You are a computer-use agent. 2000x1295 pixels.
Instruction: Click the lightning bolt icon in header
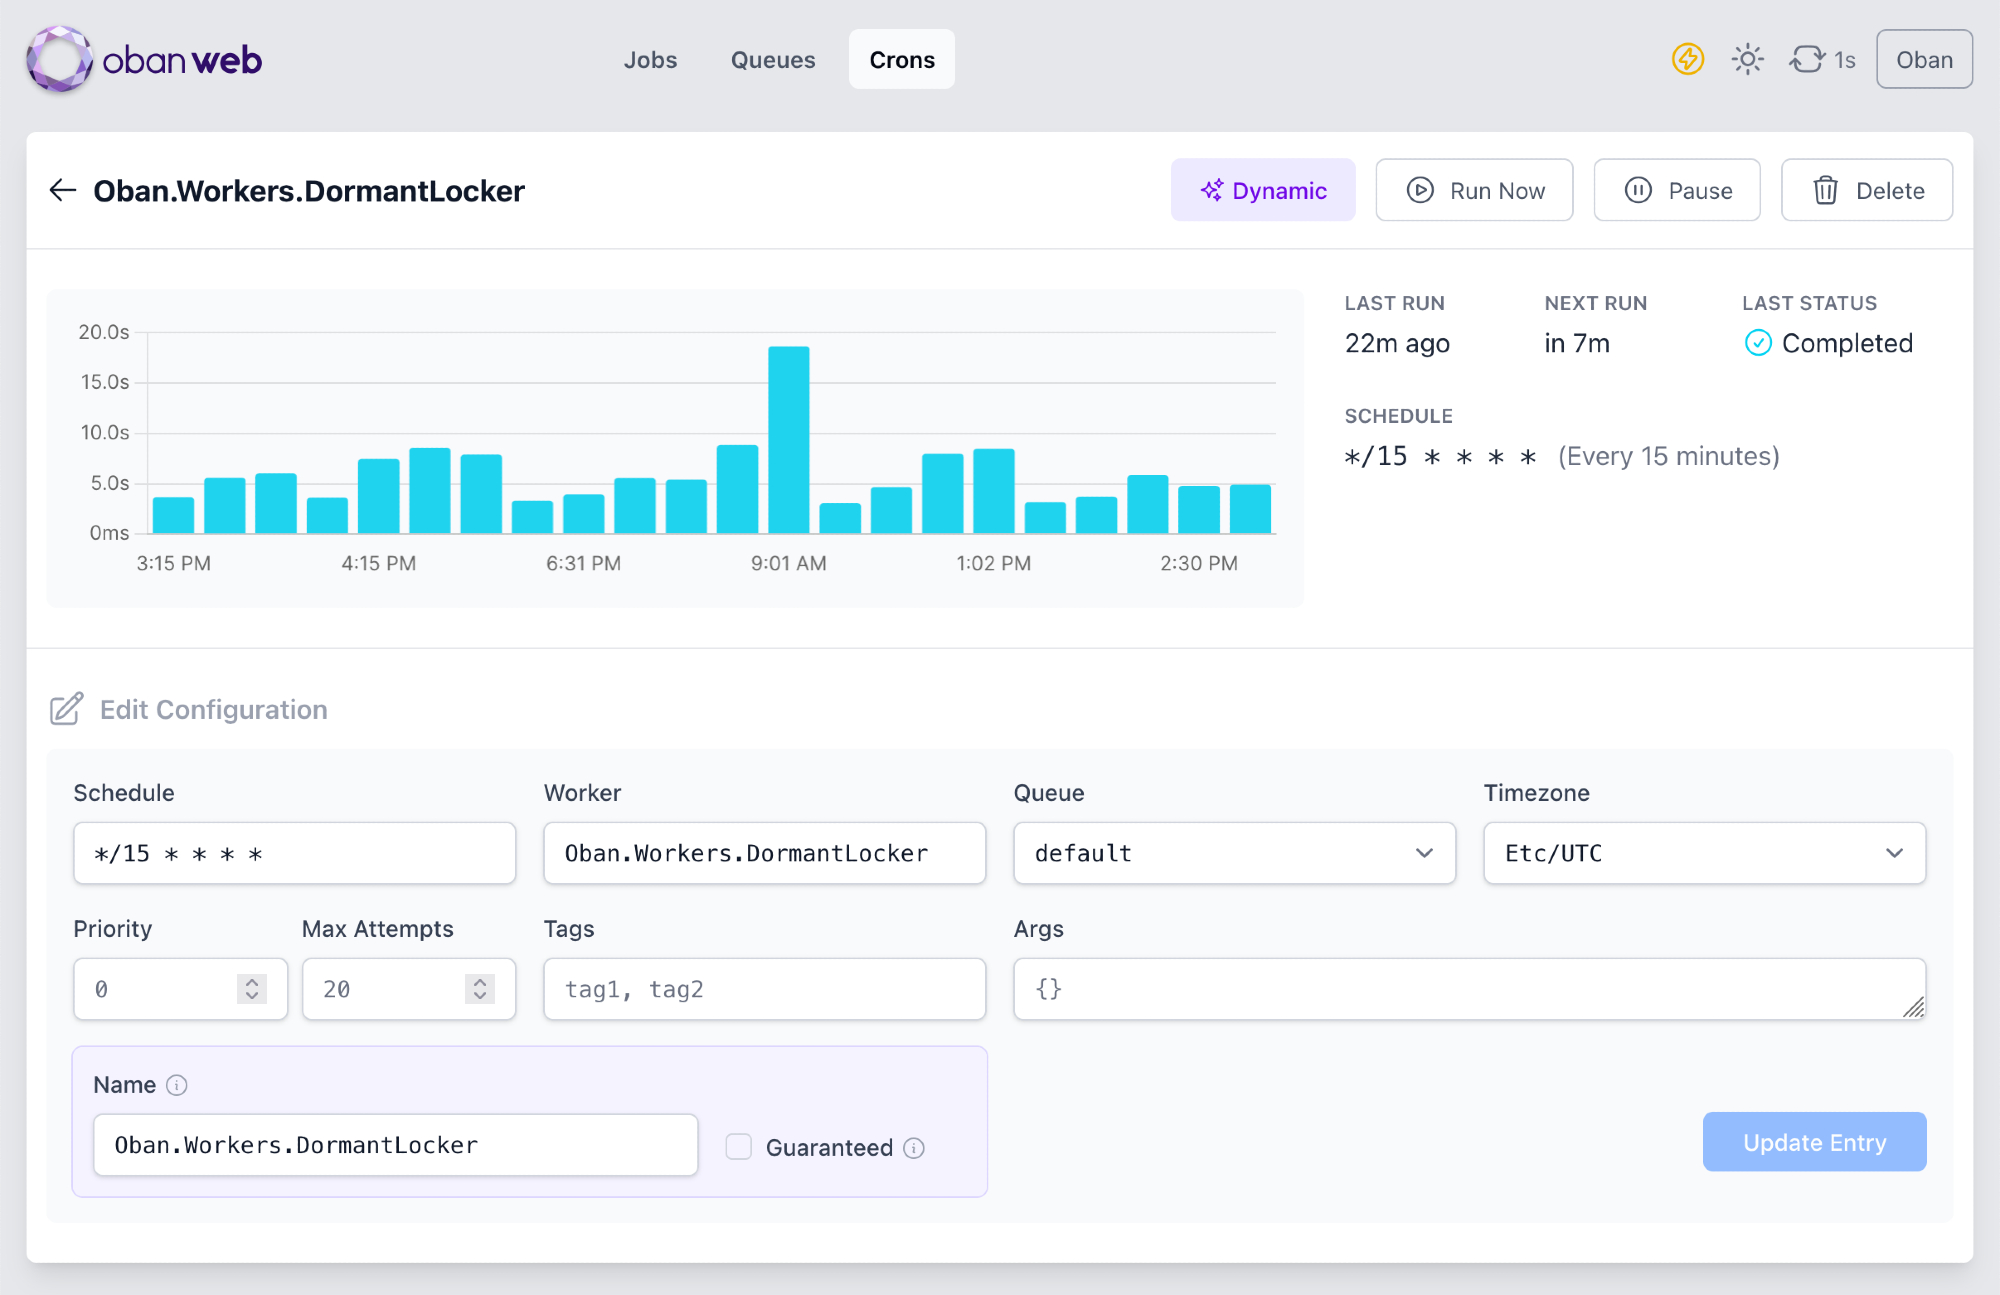tap(1687, 59)
